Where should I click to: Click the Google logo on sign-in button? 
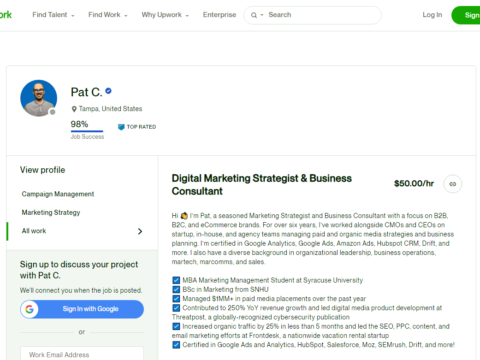click(x=29, y=309)
